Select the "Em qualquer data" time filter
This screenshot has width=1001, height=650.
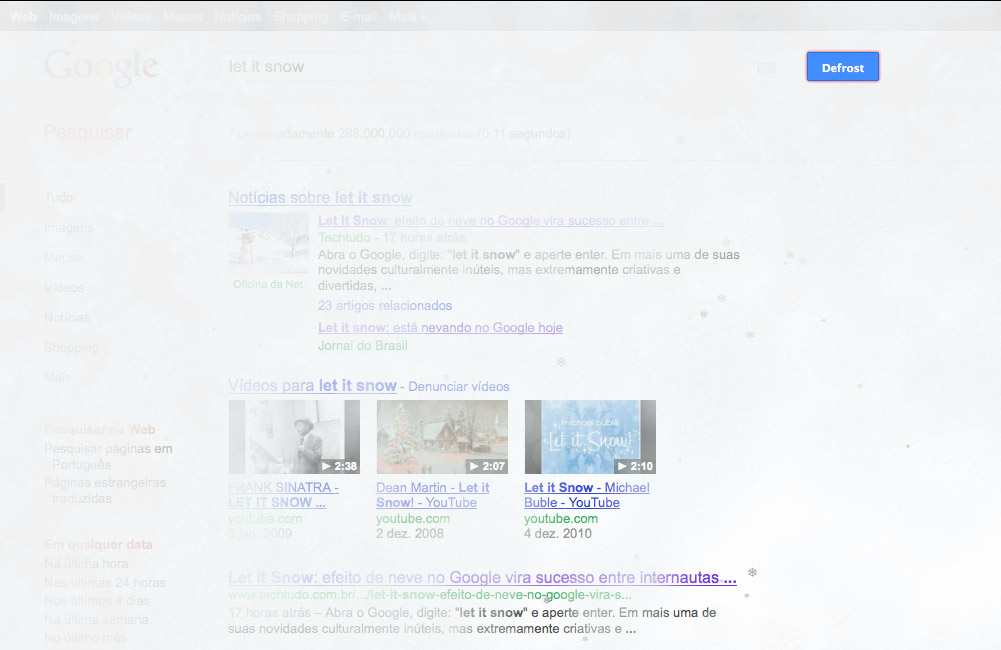click(98, 545)
